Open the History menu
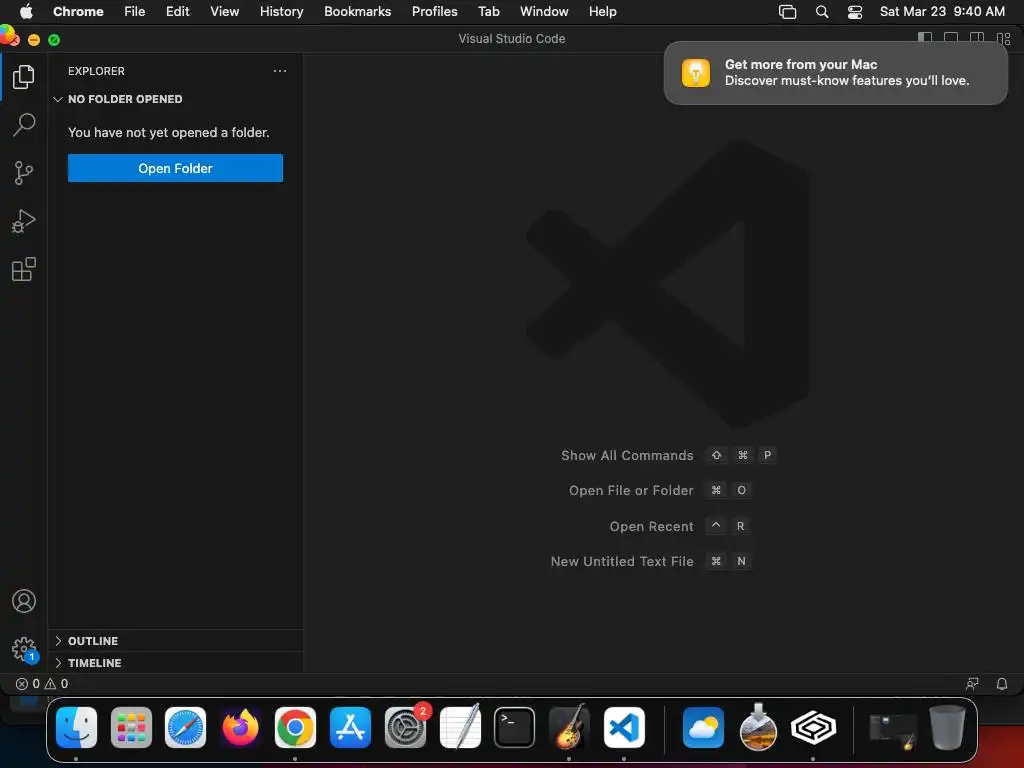The image size is (1024, 768). click(x=281, y=11)
